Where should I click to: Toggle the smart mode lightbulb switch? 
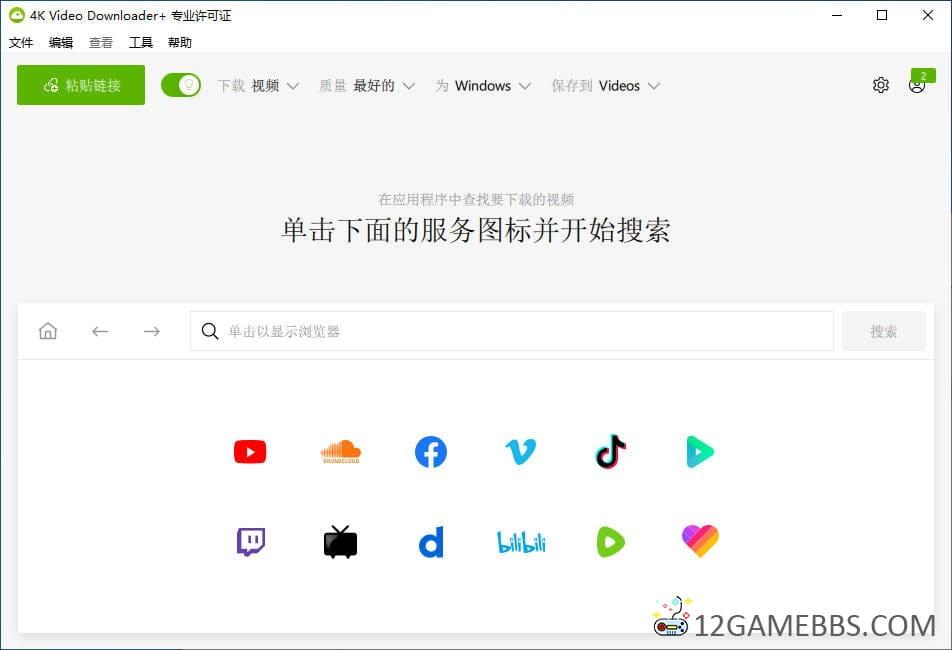click(x=181, y=85)
